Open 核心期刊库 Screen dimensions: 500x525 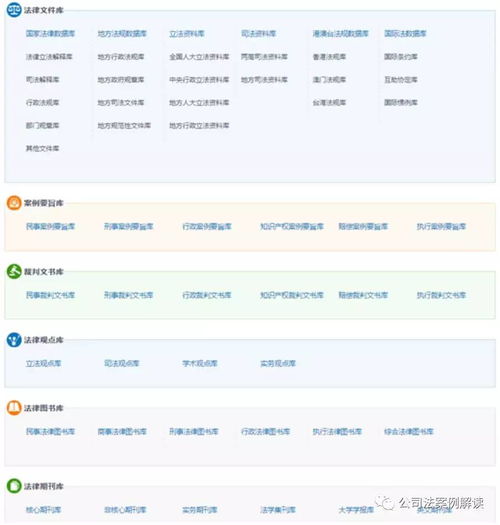pyautogui.click(x=43, y=510)
